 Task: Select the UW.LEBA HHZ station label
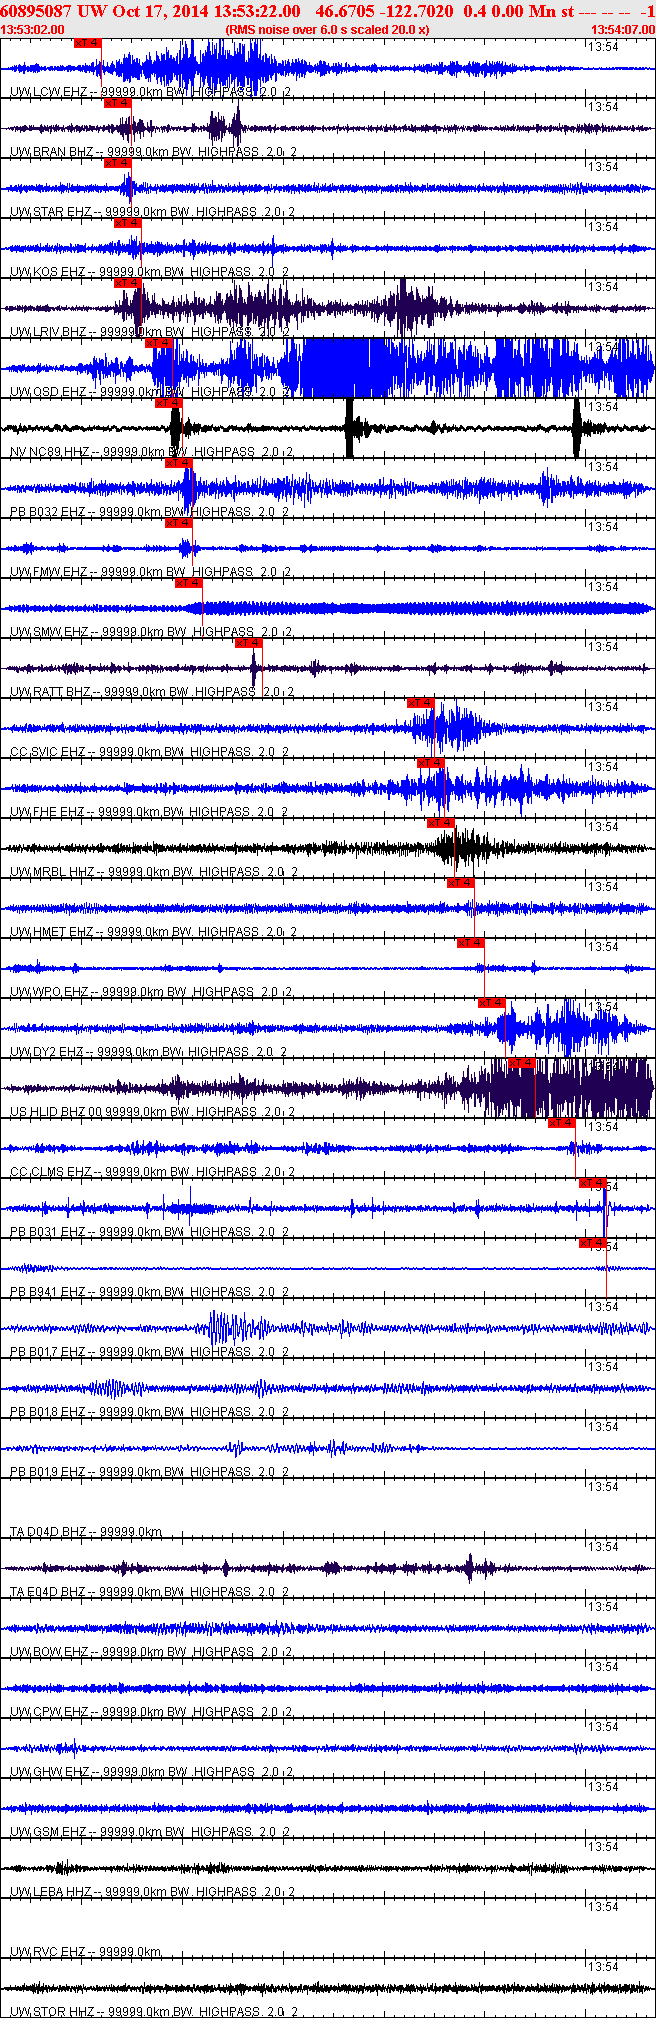pyautogui.click(x=51, y=1892)
